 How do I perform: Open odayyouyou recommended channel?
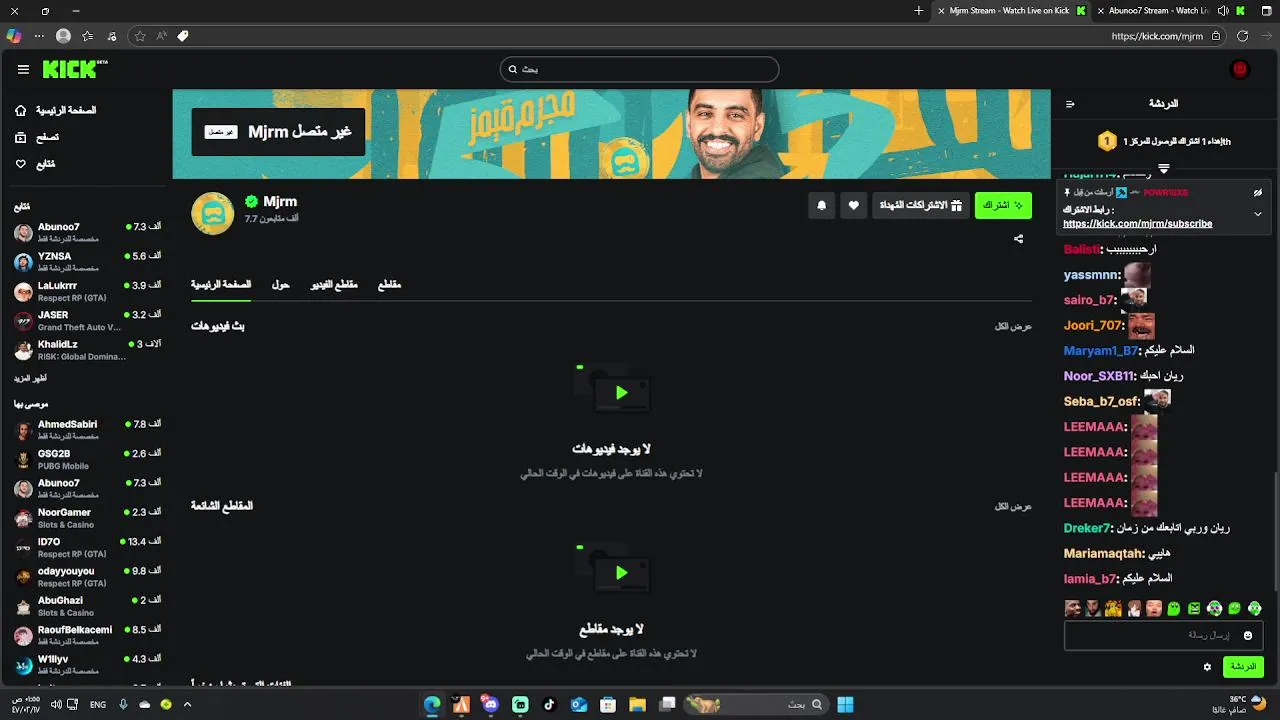pos(88,577)
